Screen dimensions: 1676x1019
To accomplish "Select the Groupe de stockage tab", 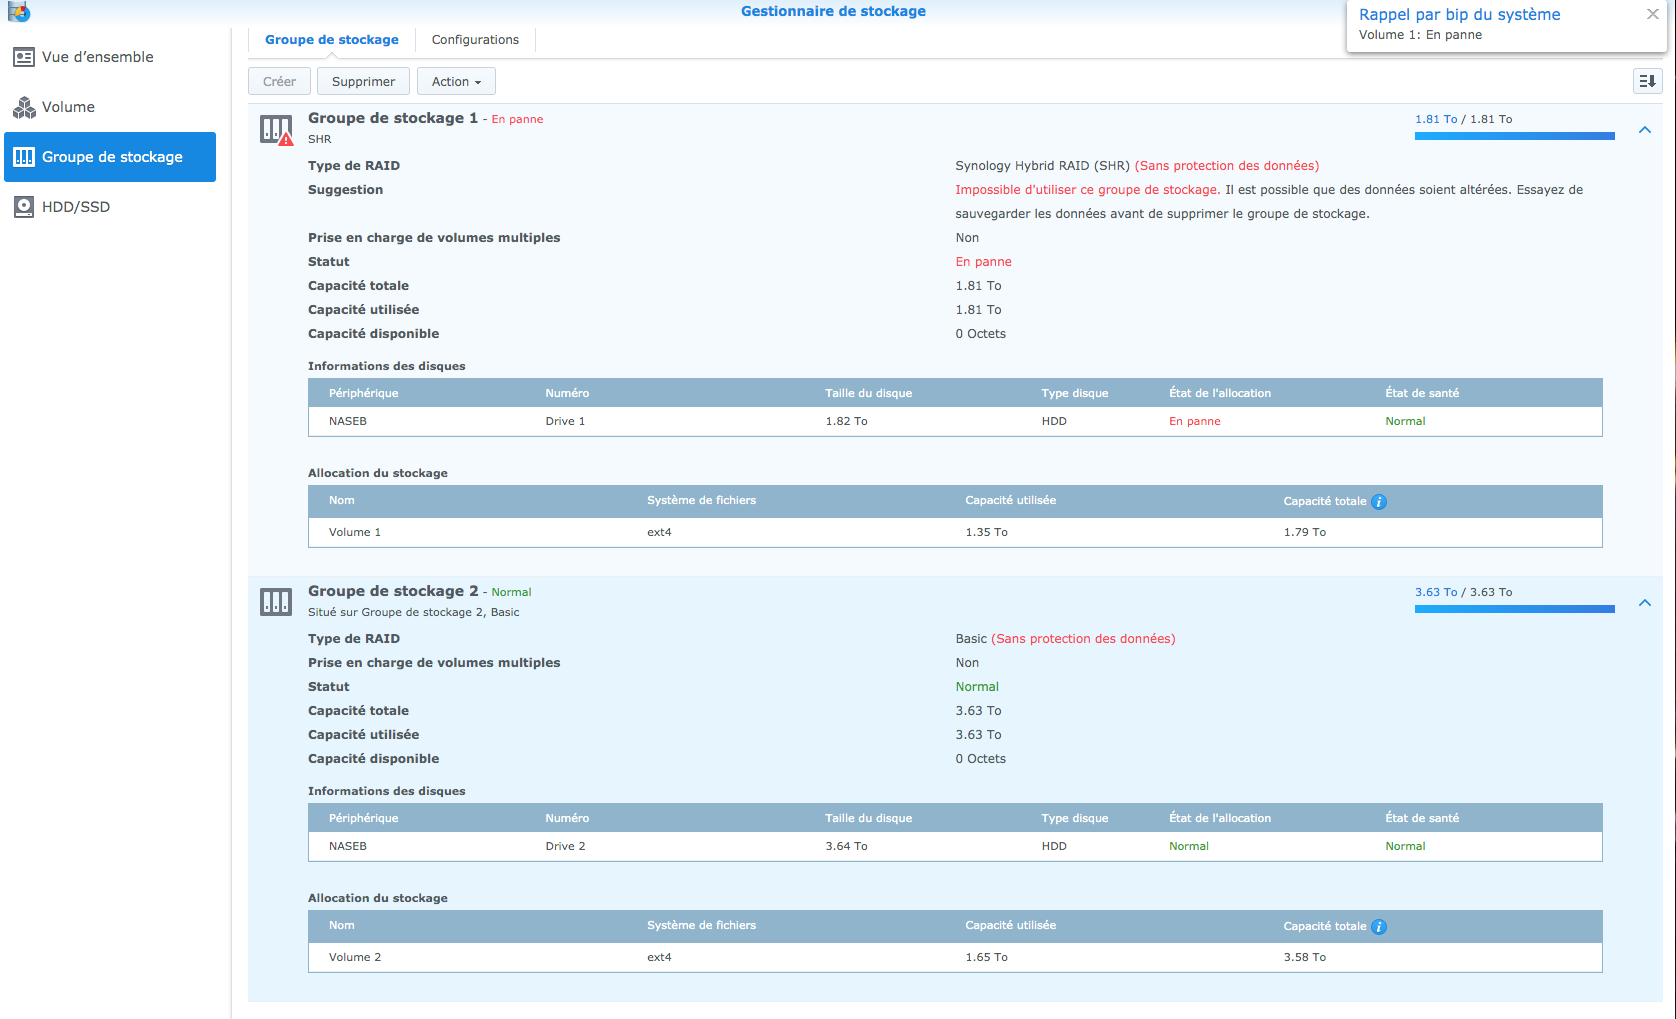I will pyautogui.click(x=331, y=40).
